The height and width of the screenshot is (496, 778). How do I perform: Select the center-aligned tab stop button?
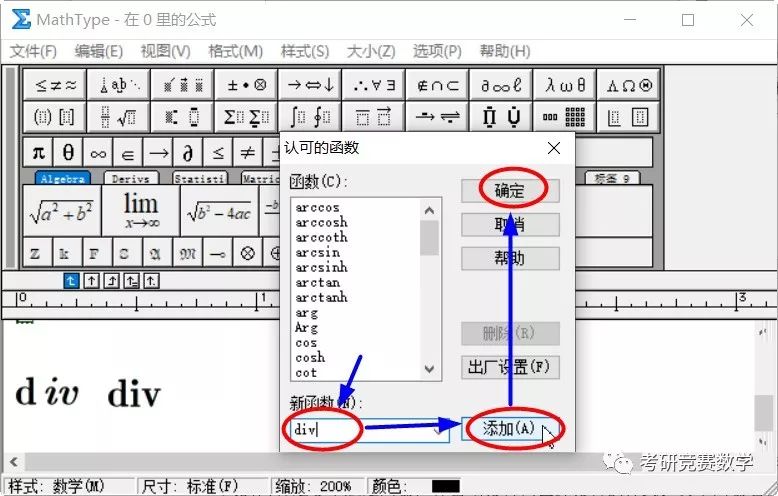[91, 281]
